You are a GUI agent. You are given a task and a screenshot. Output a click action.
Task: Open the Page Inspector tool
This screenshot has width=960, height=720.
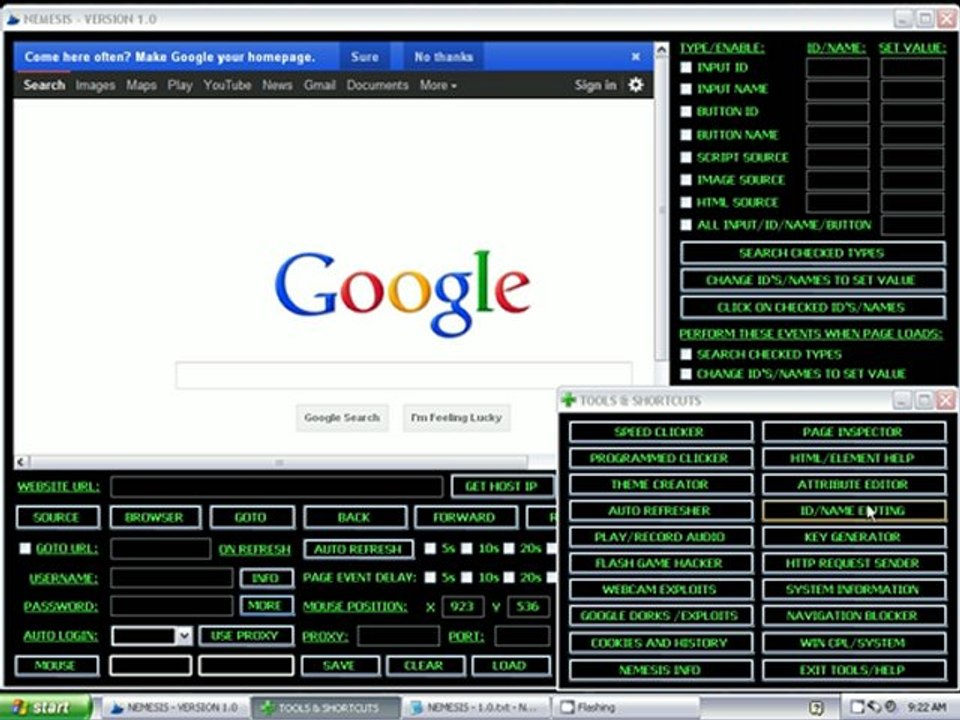pos(853,432)
